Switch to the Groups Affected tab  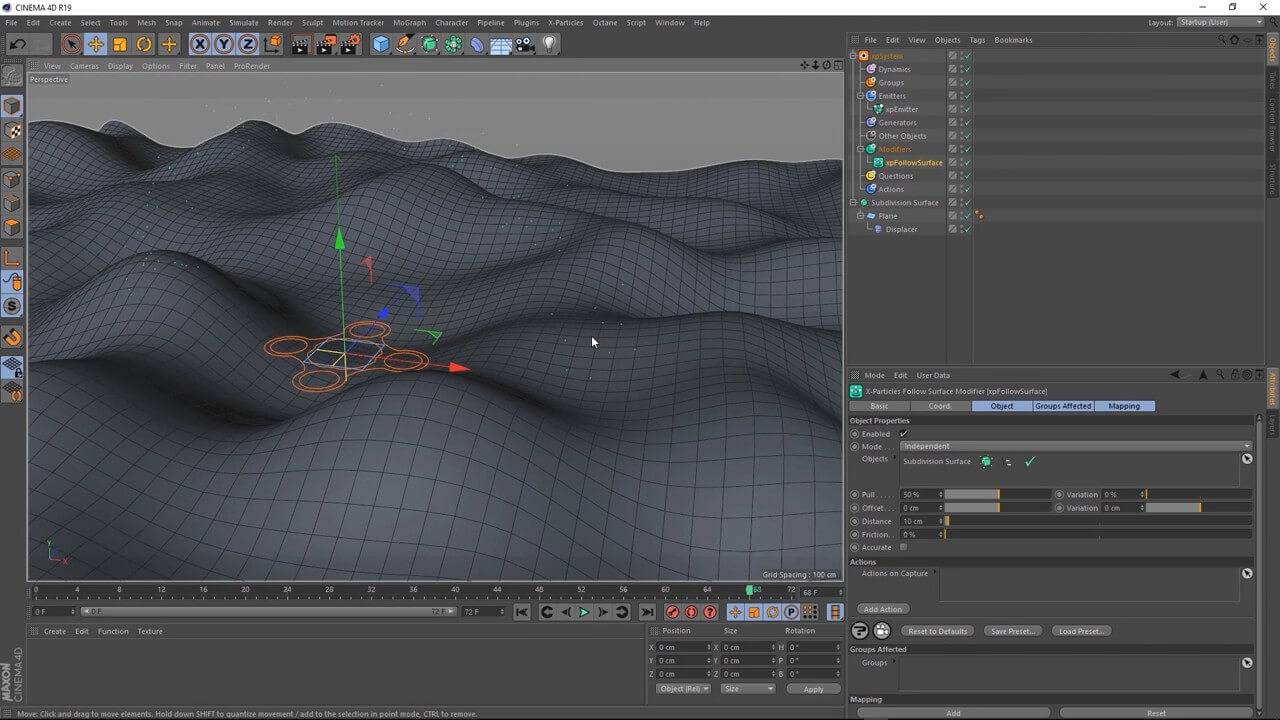[1063, 406]
